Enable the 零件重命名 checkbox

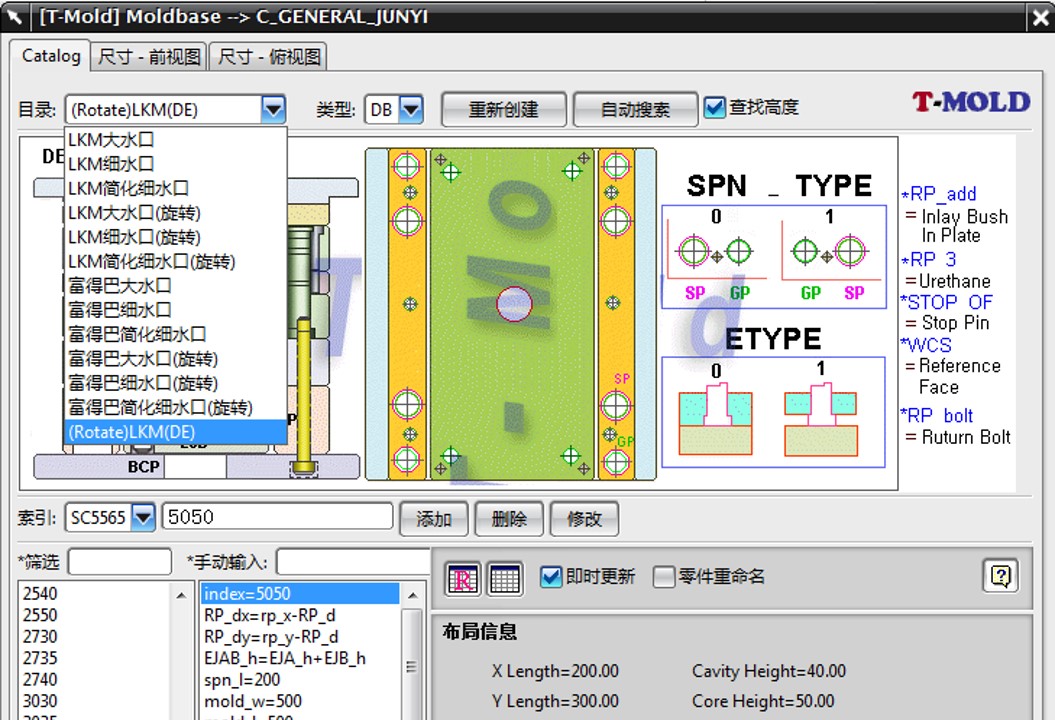point(664,577)
